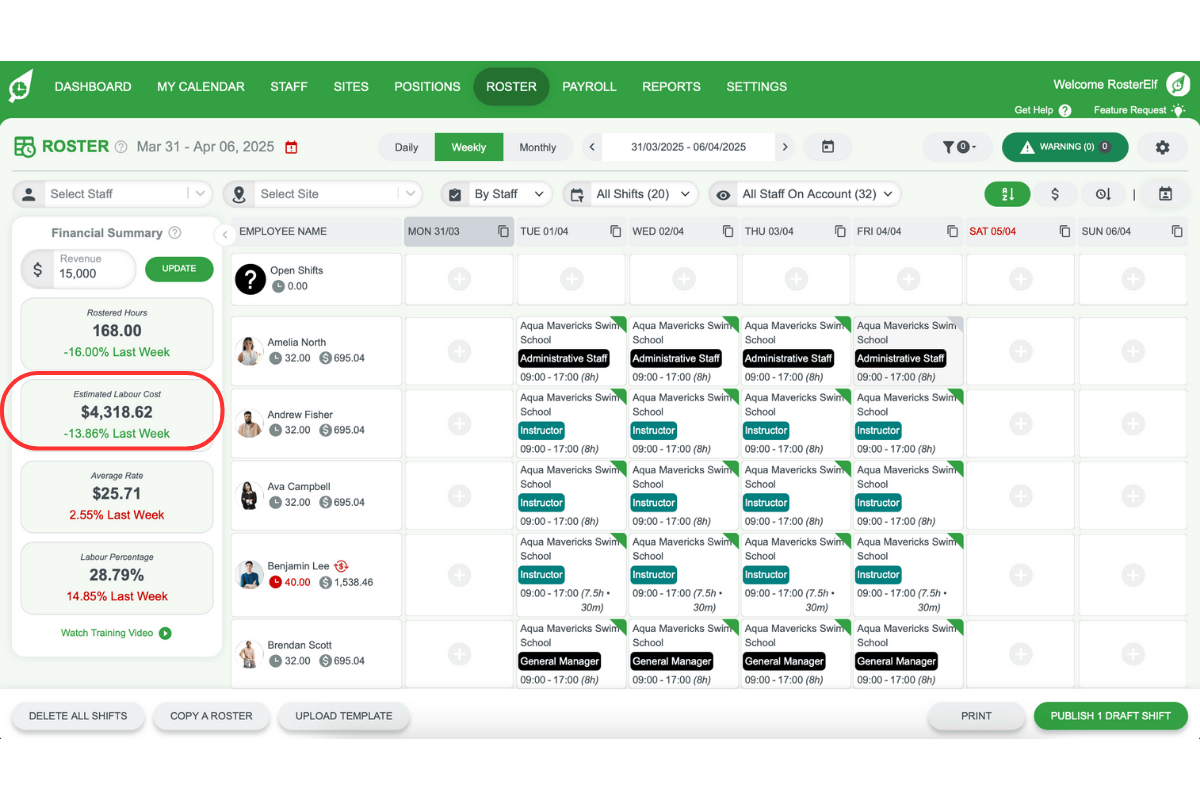Open the PAYROLL page
Image resolution: width=1200 pixels, height=800 pixels.
(x=589, y=86)
